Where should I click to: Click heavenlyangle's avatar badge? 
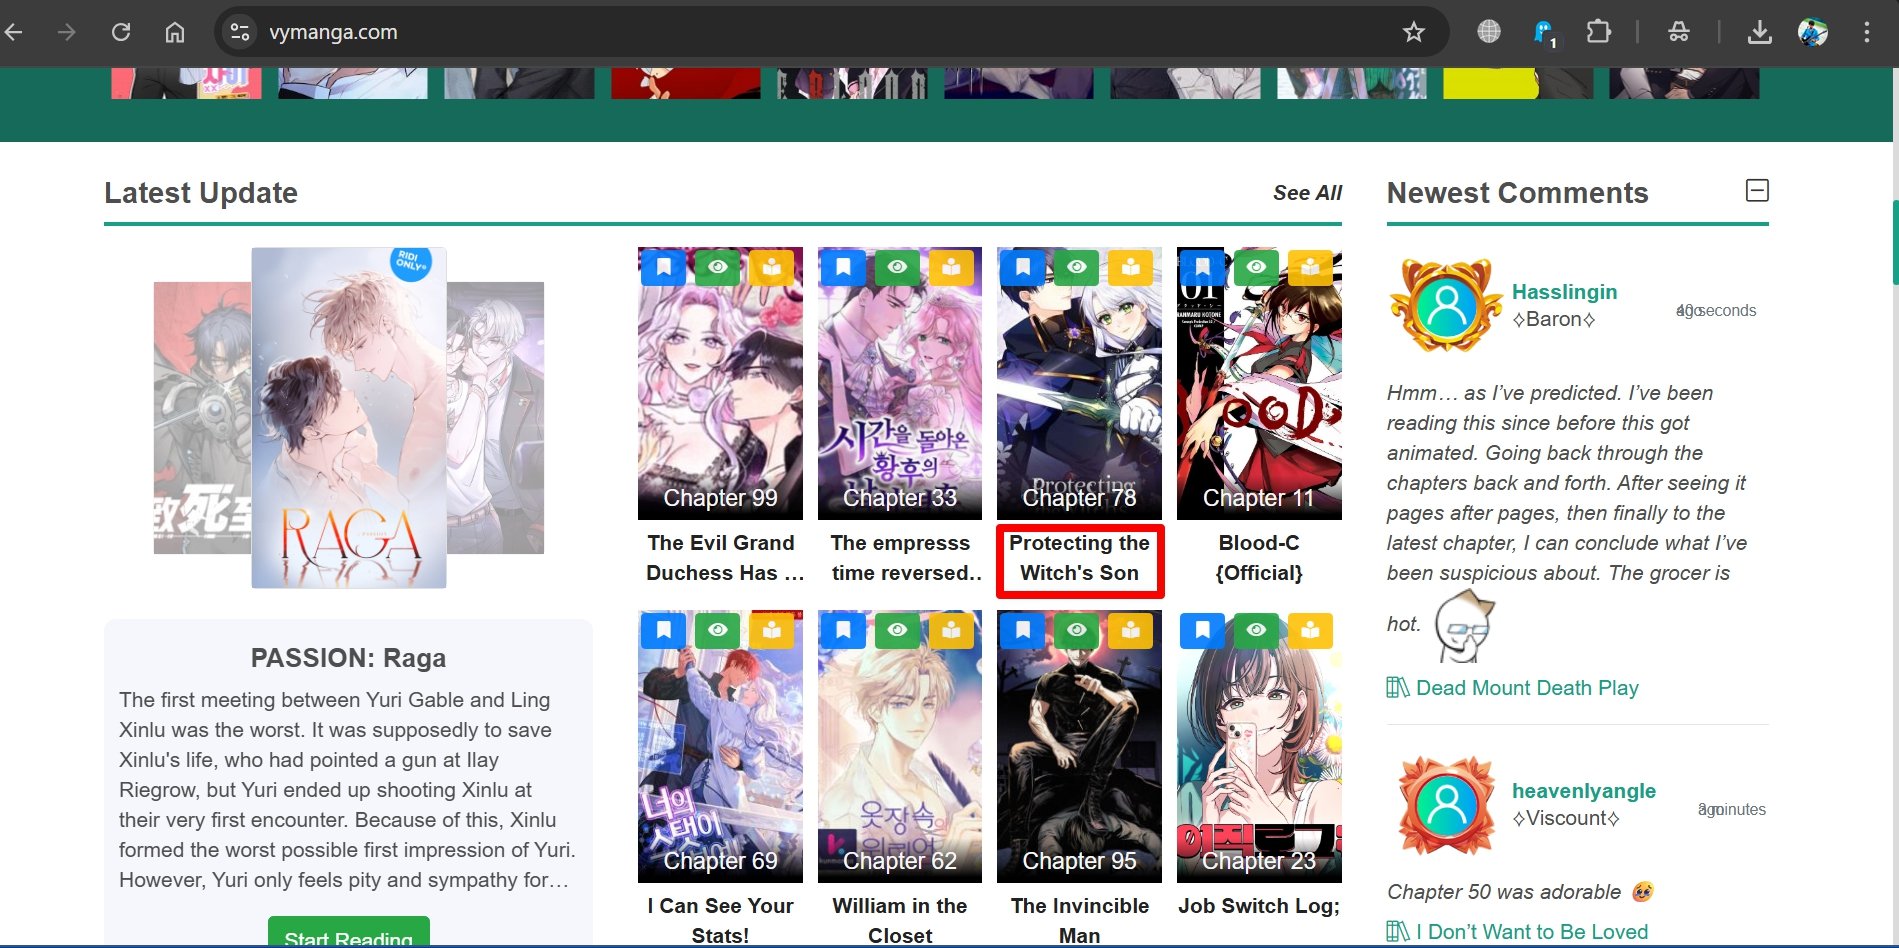(1446, 805)
